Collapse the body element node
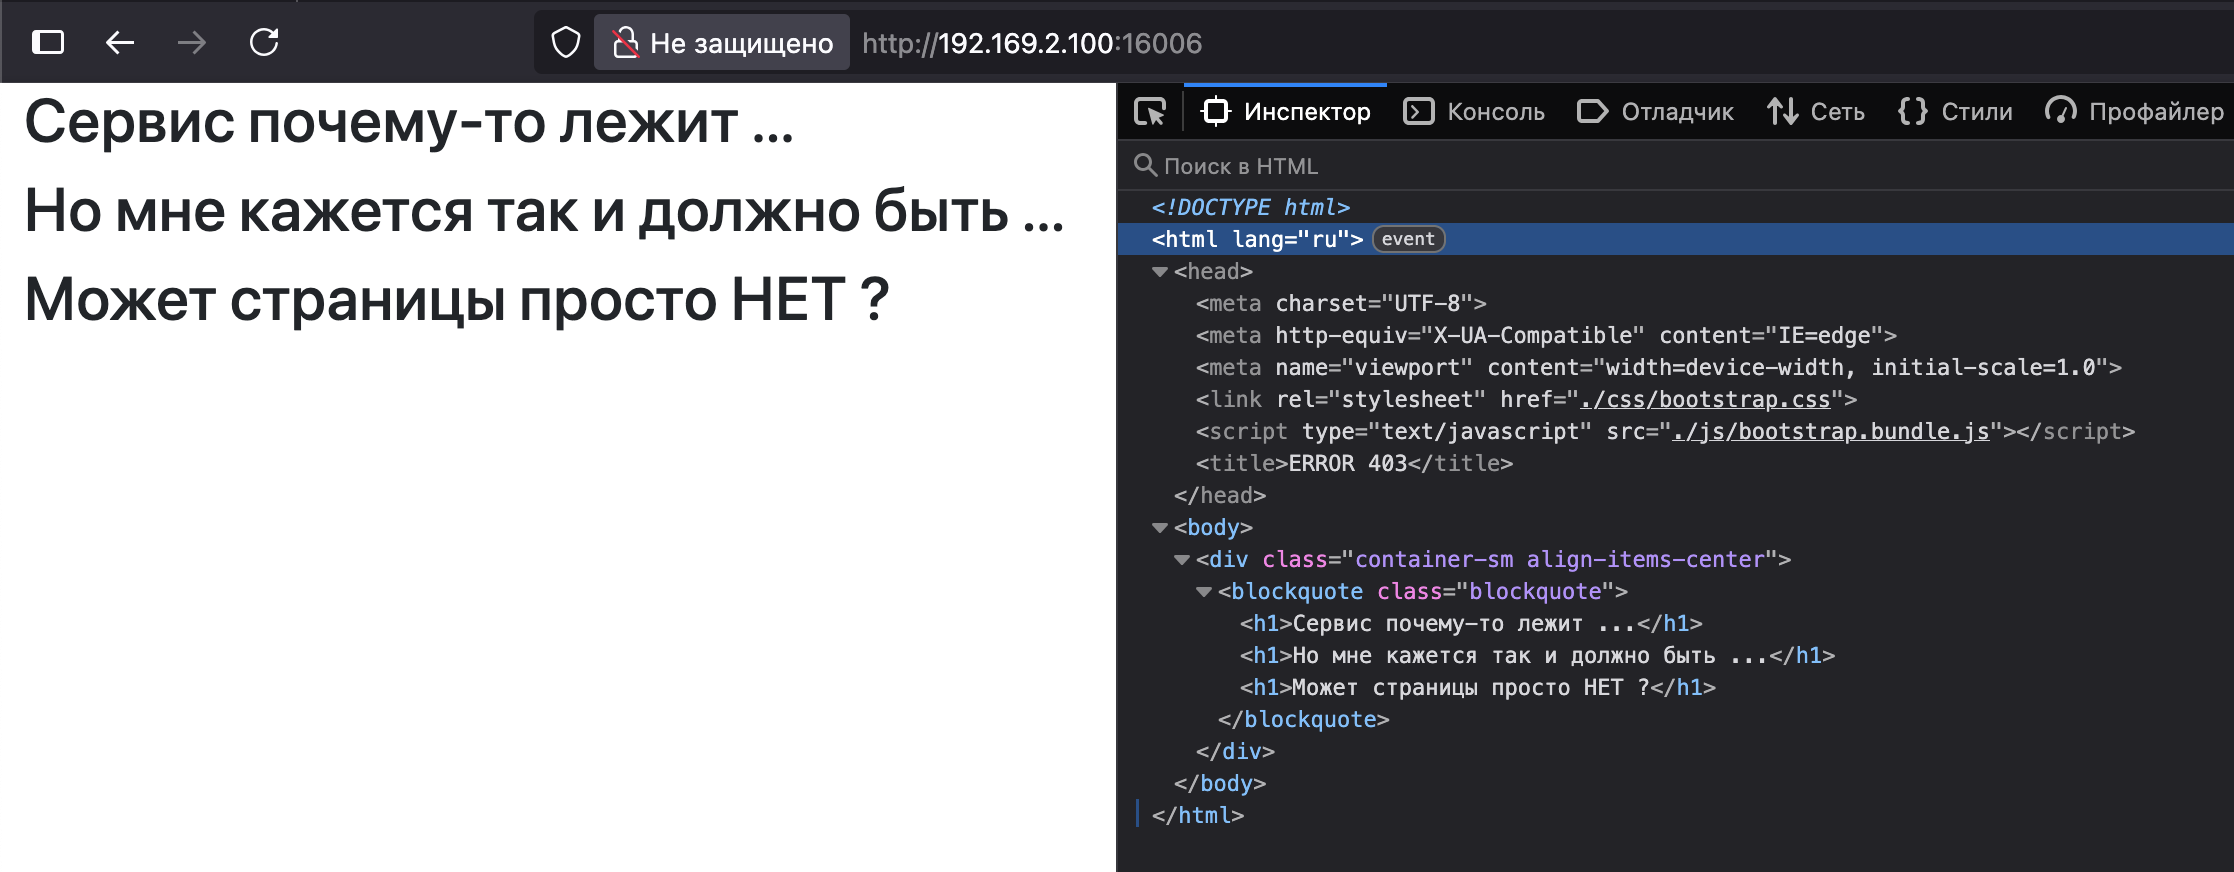2234x872 pixels. 1160,527
